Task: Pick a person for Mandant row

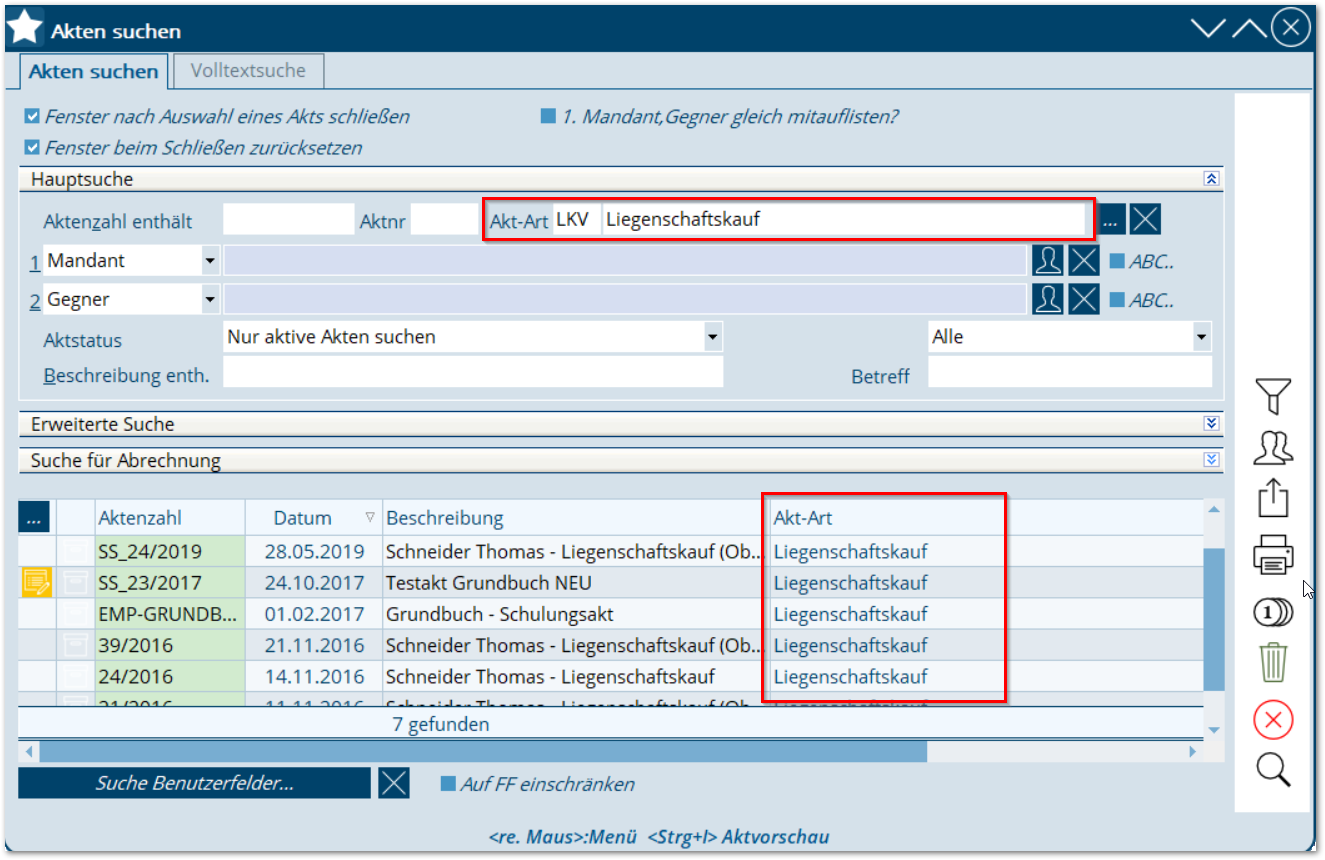Action: [x=1047, y=261]
